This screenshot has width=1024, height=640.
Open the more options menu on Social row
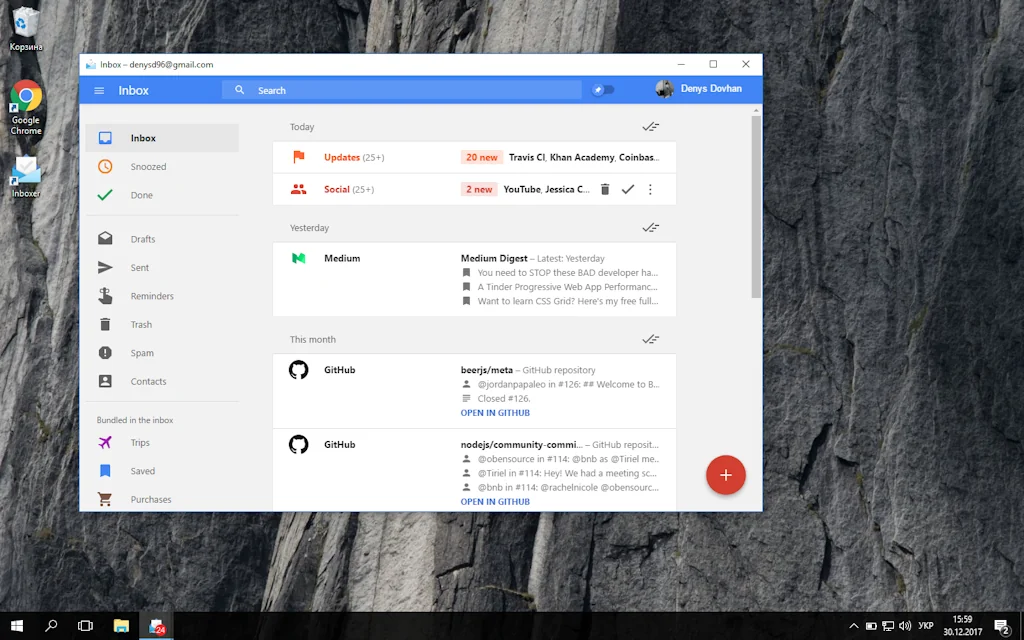(651, 188)
